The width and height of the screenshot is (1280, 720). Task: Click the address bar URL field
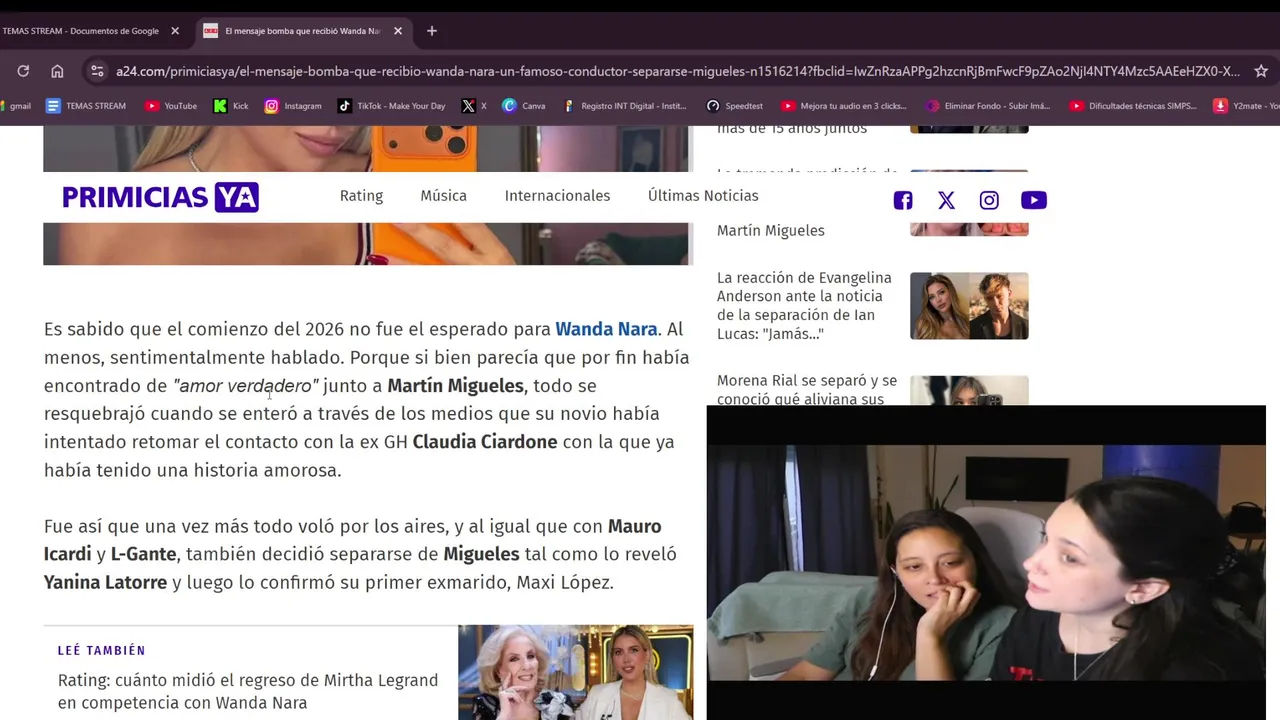(x=678, y=71)
